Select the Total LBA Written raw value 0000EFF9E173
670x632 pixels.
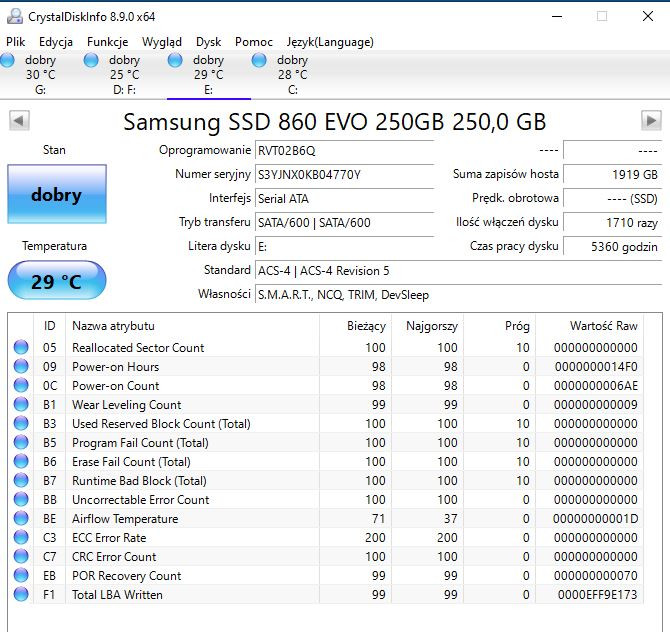coord(597,595)
